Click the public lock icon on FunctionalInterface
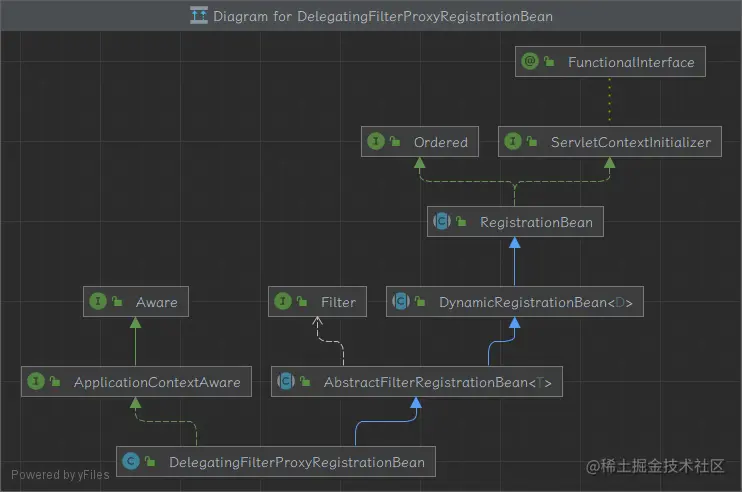Screen dimensions: 742x492 [549, 61]
